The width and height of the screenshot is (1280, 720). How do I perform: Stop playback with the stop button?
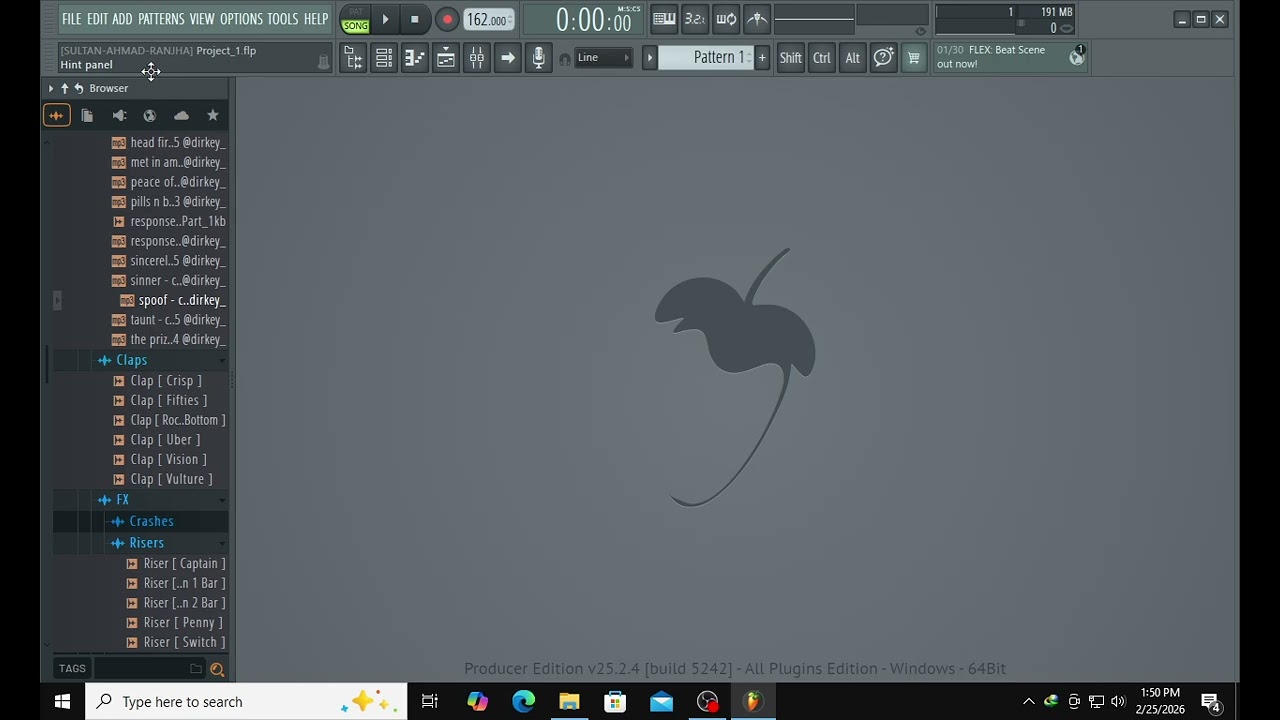[414, 20]
